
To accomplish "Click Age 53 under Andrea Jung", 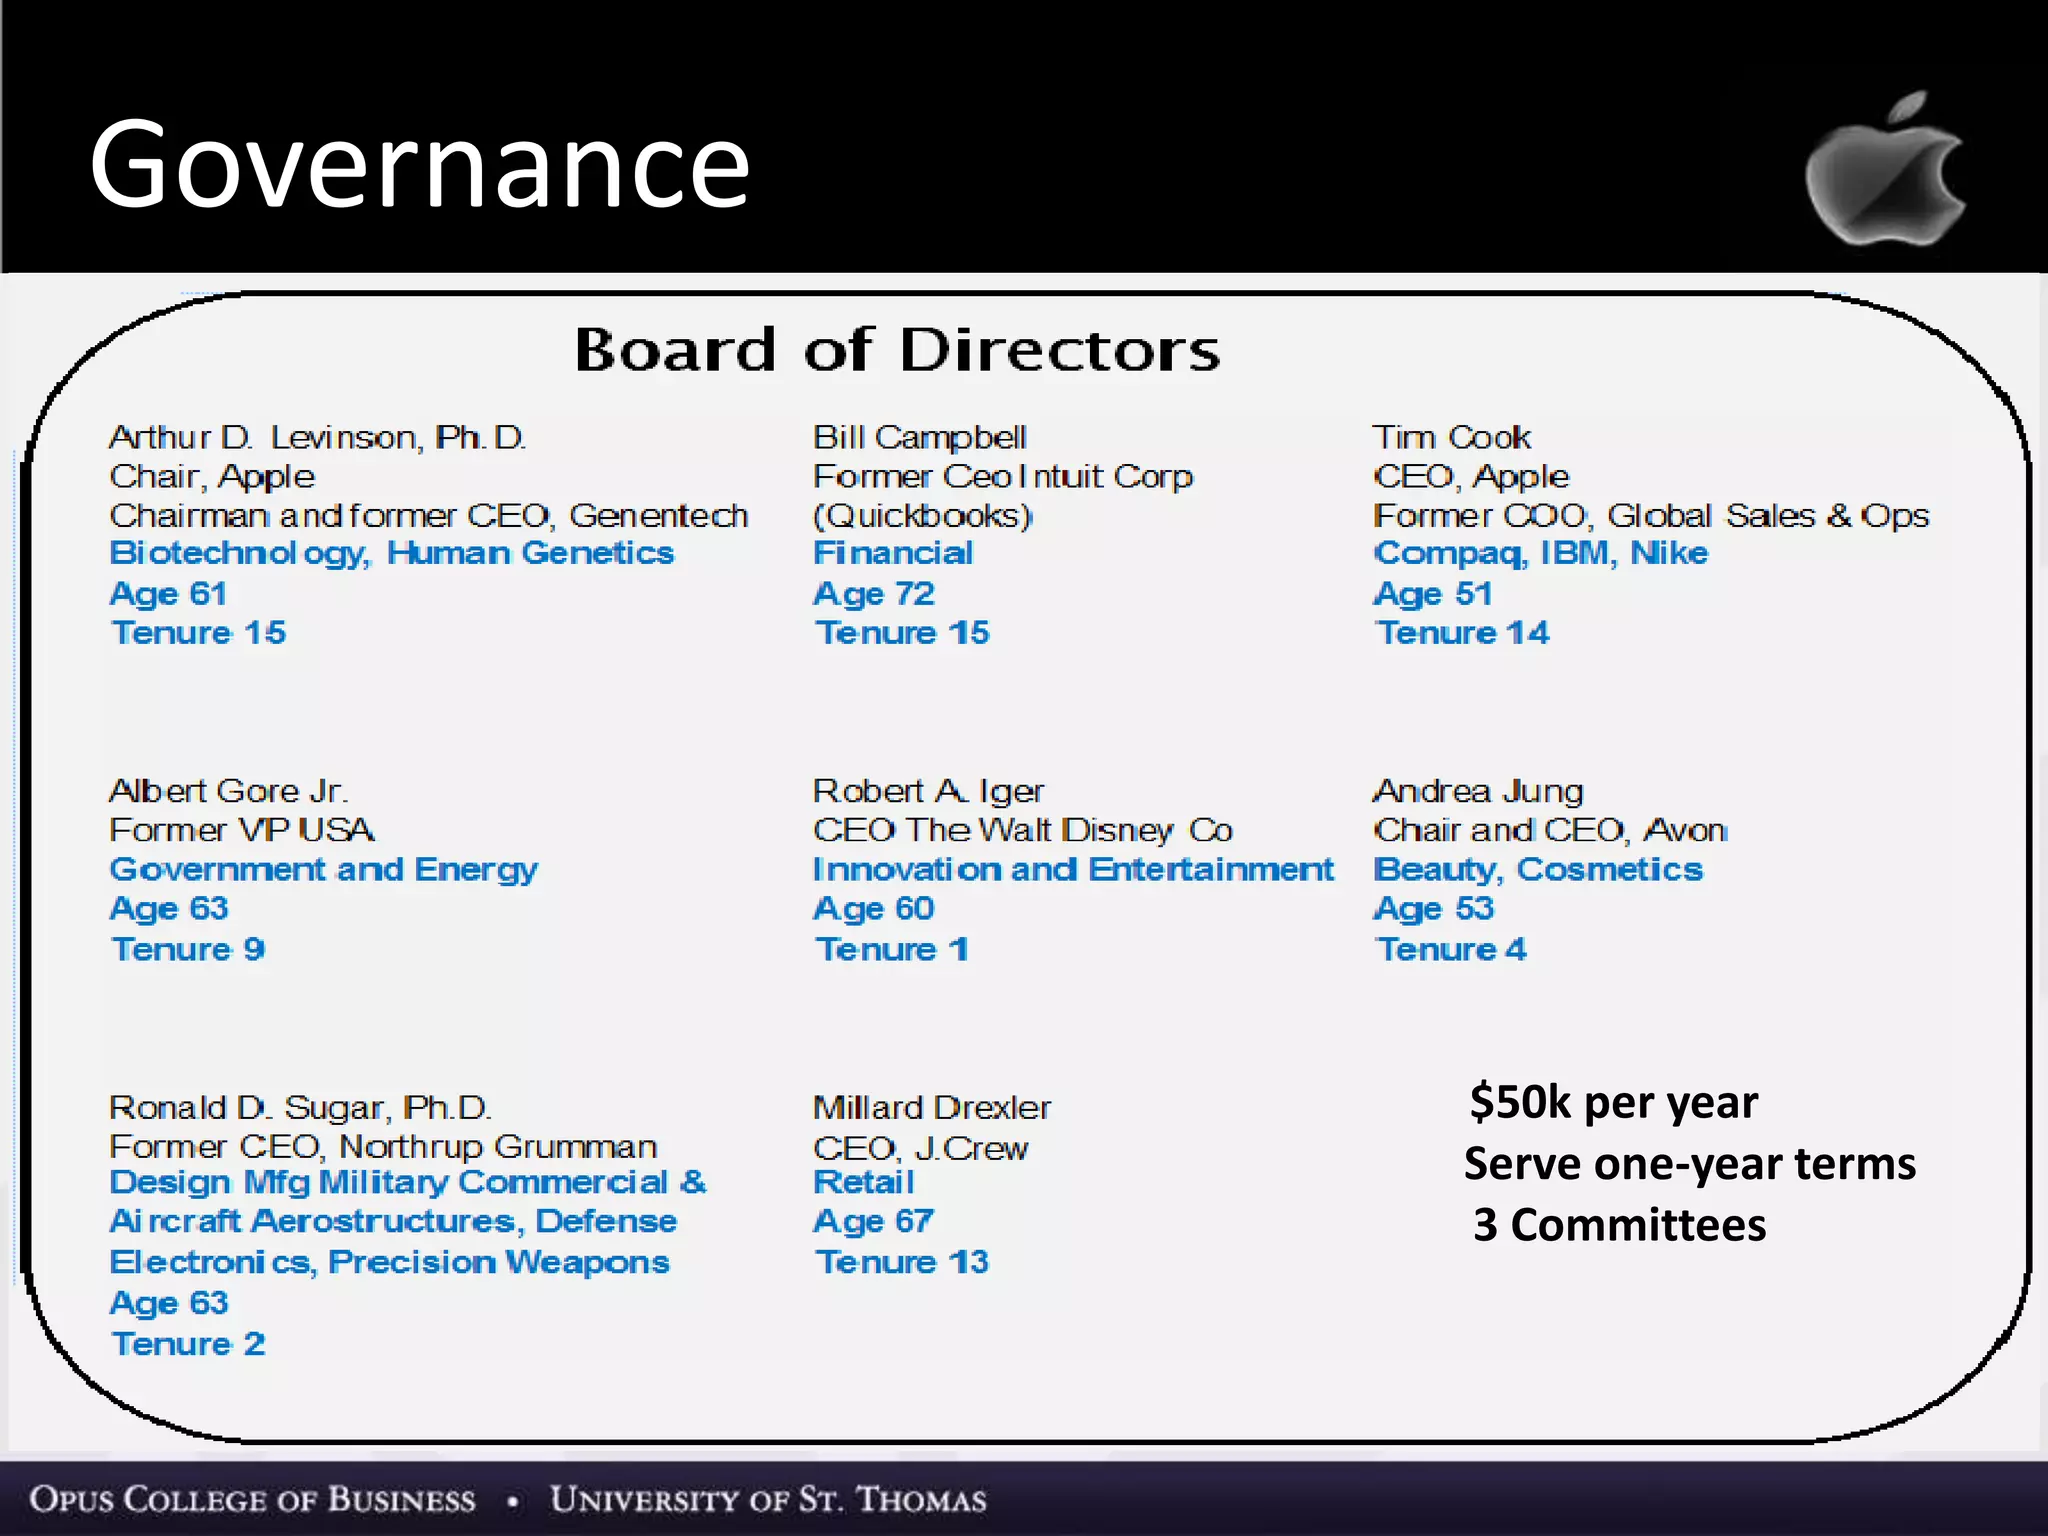I will pyautogui.click(x=1433, y=909).
